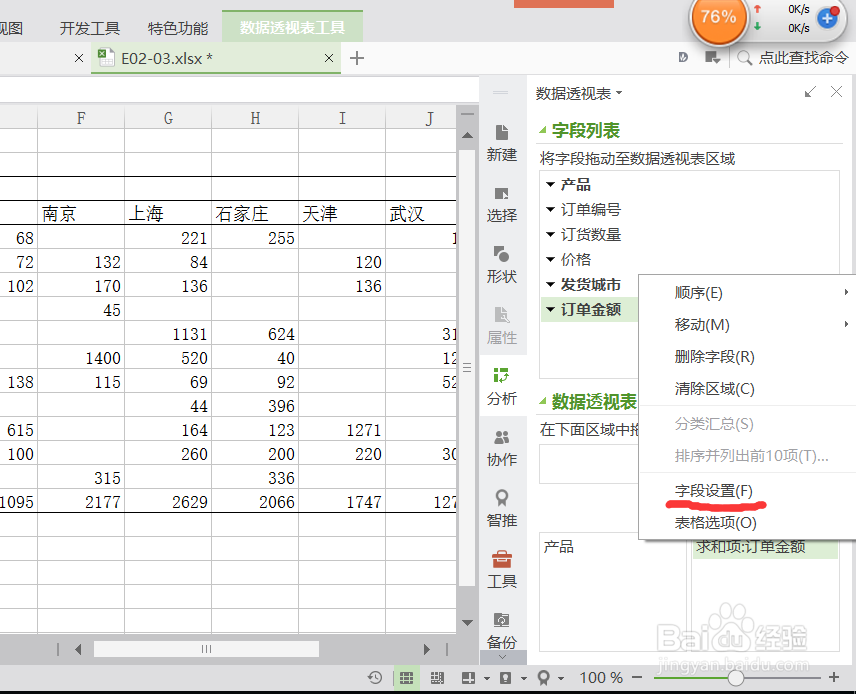
Task: Switch to normal view in status bar
Action: coord(406,677)
